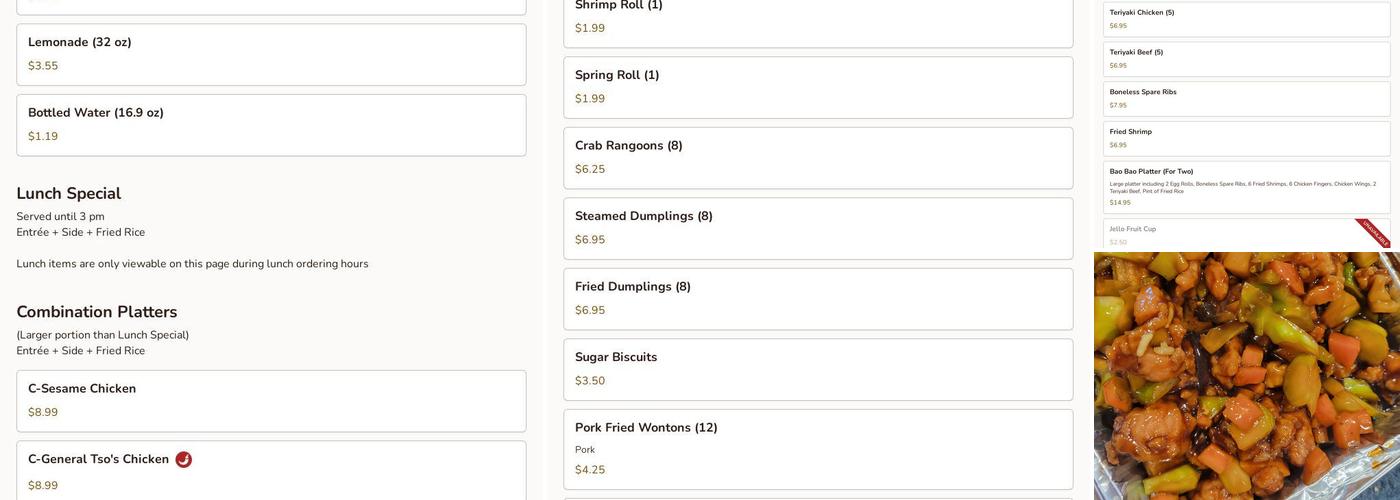Open Boneless Spare Ribs item
1400x500 pixels.
pyautogui.click(x=1246, y=99)
